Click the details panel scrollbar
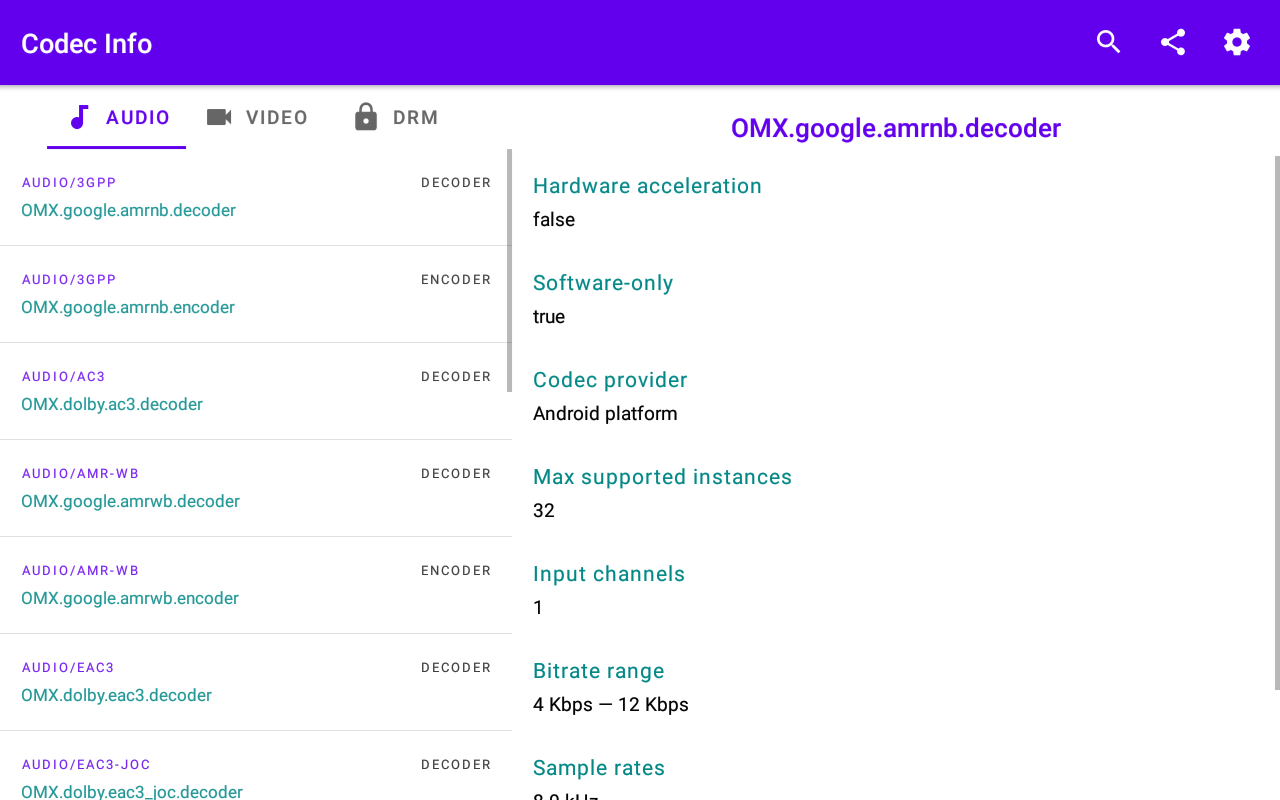Screen dimensions: 1280x800 (x=1276, y=420)
